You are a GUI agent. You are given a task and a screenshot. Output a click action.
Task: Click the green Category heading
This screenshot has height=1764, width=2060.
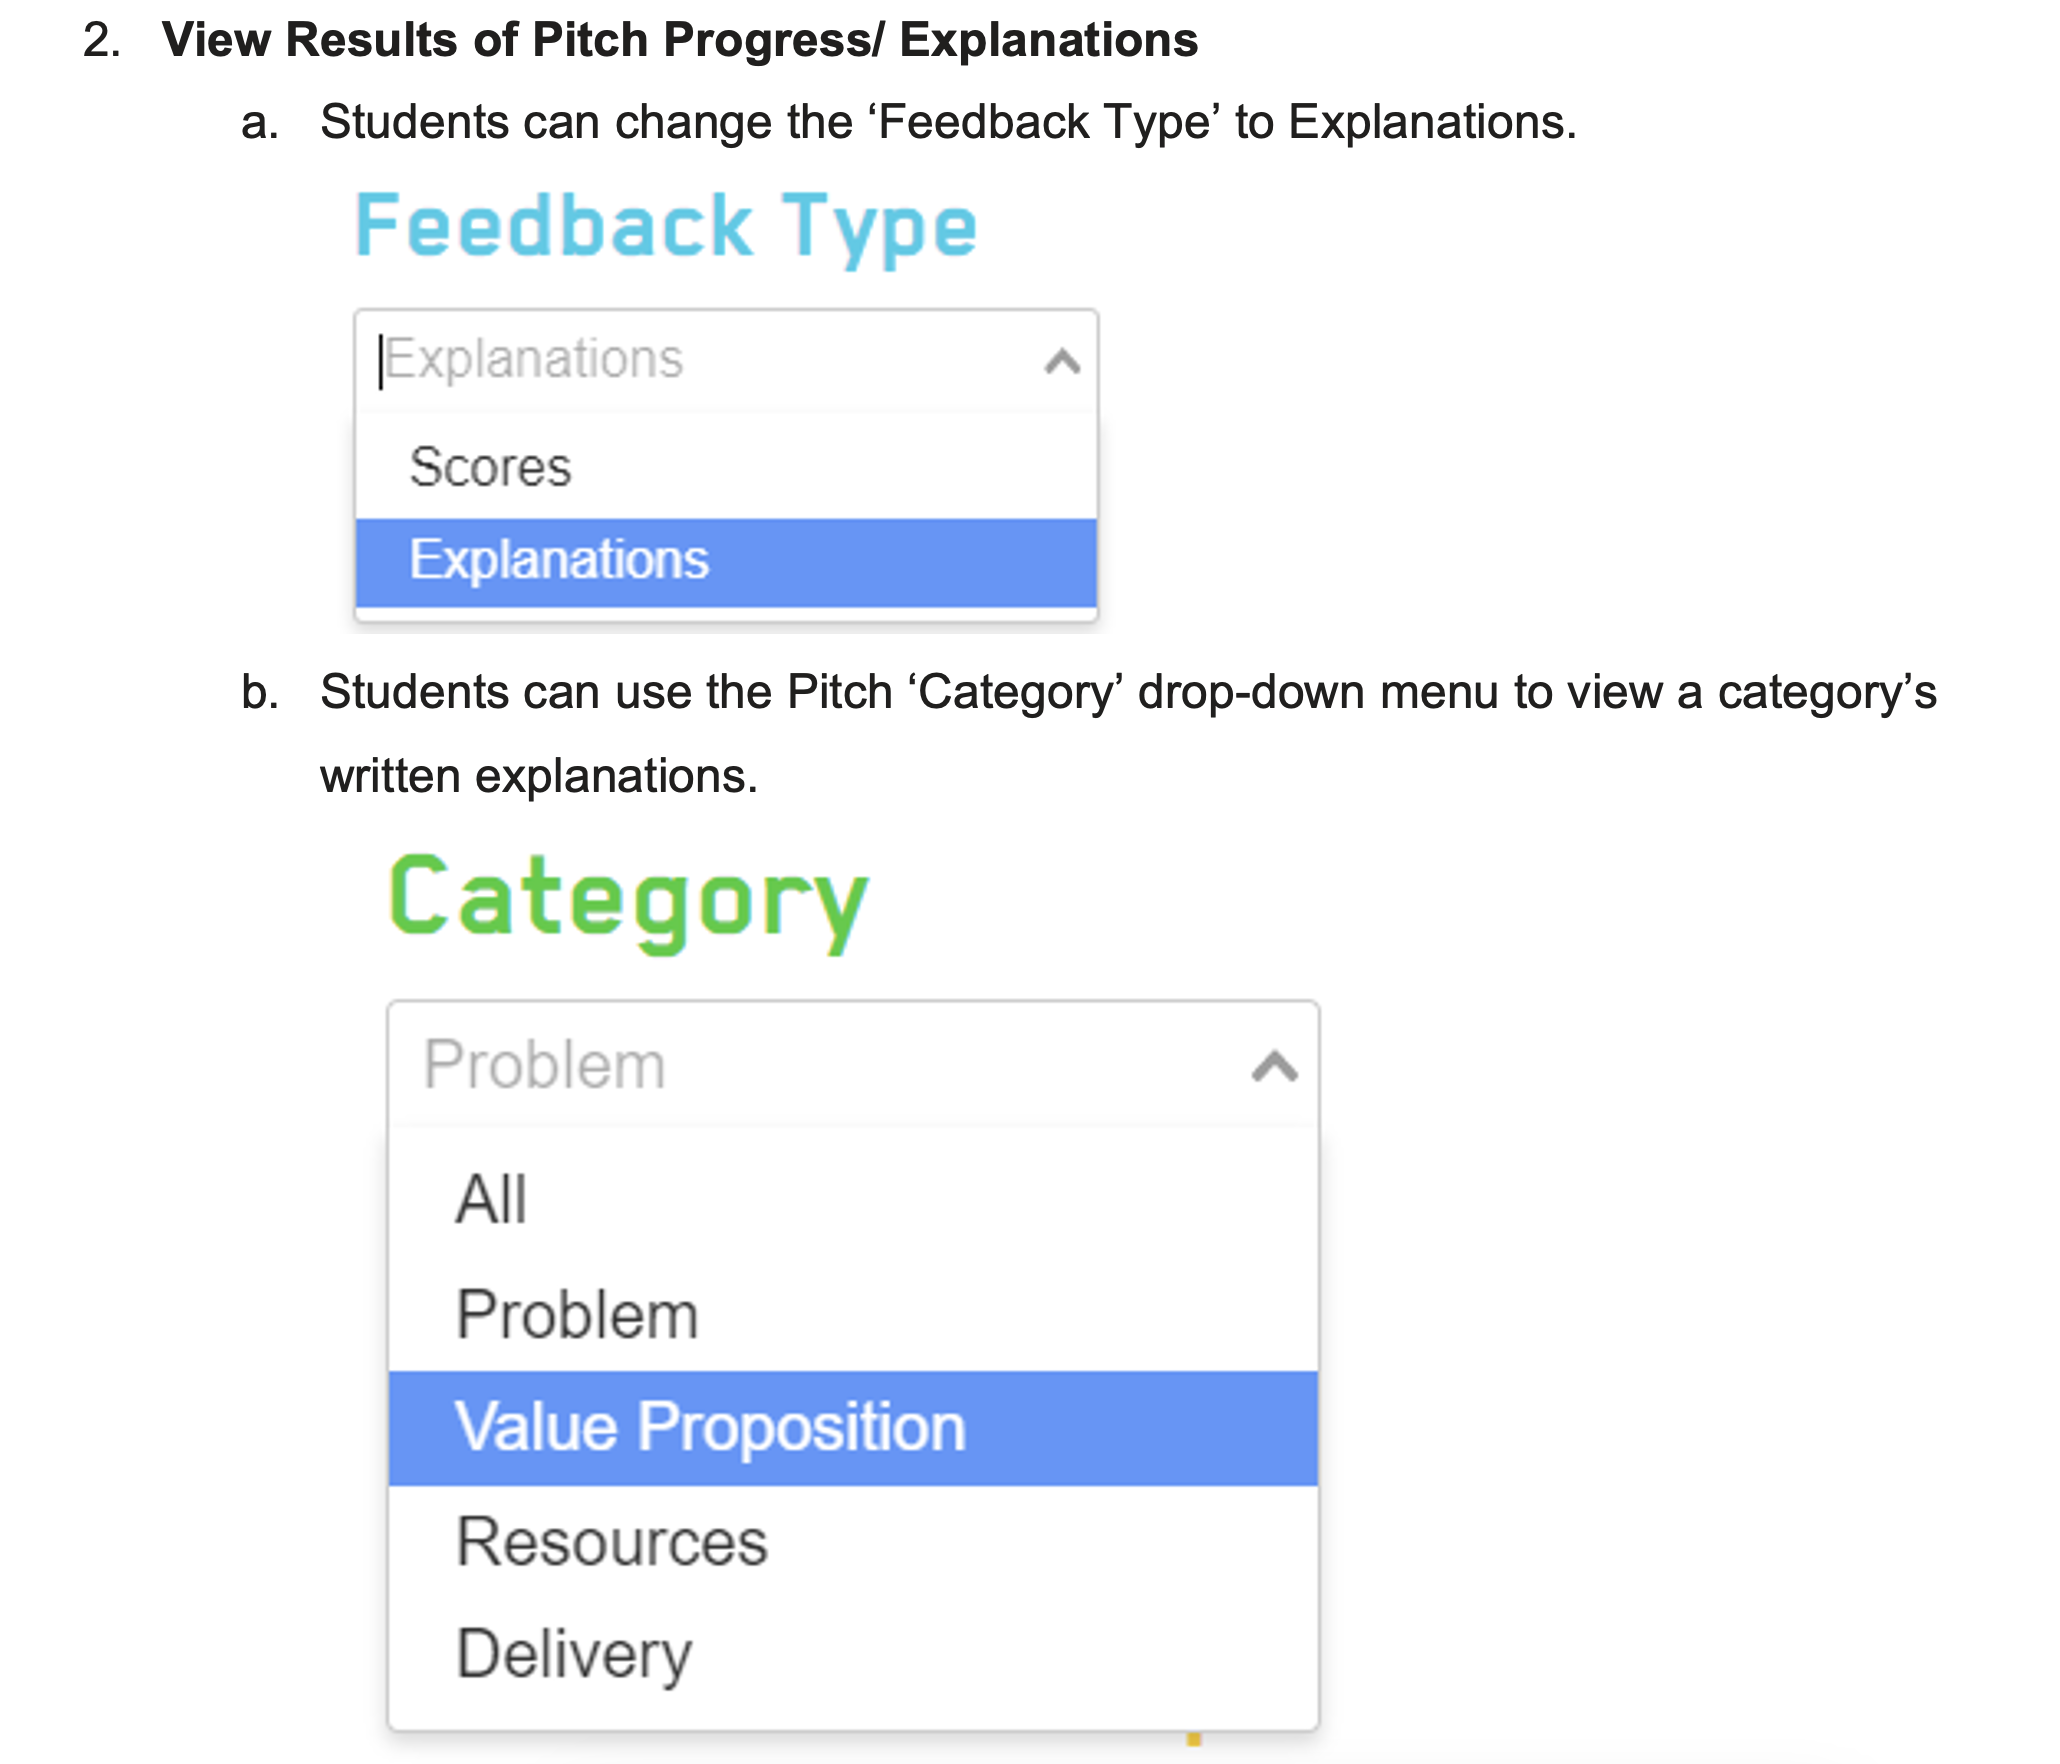628,900
